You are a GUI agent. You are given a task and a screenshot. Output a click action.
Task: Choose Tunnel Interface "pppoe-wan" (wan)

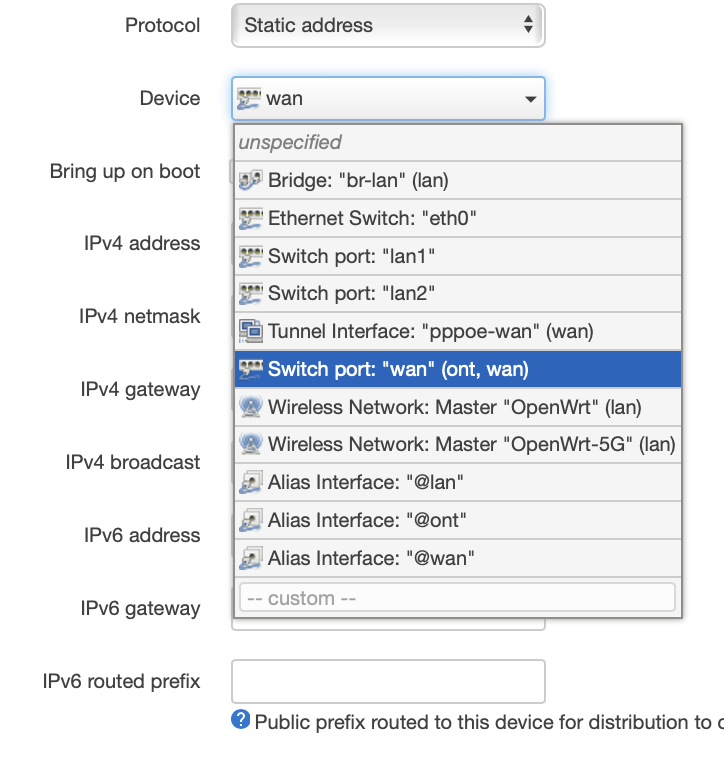click(x=458, y=331)
